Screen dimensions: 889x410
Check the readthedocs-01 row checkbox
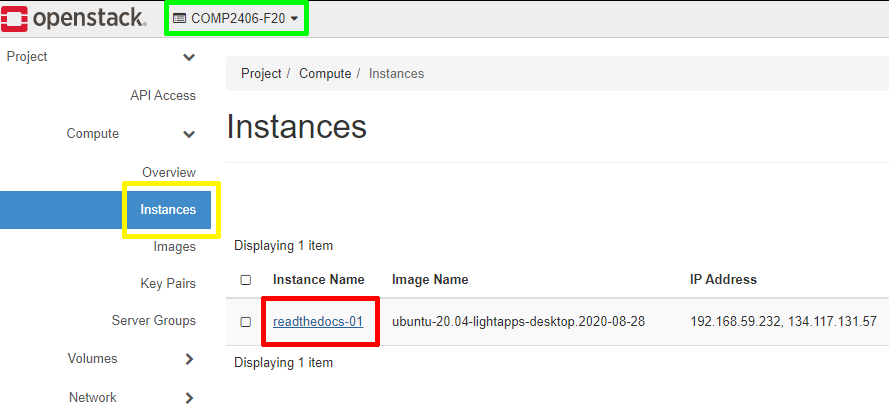pos(246,322)
